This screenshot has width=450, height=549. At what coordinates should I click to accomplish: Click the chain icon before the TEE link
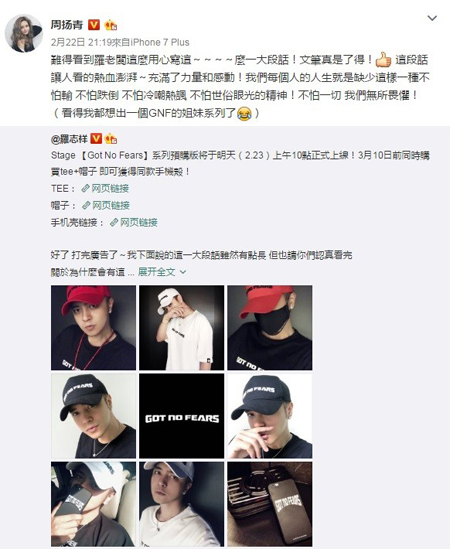(x=85, y=189)
